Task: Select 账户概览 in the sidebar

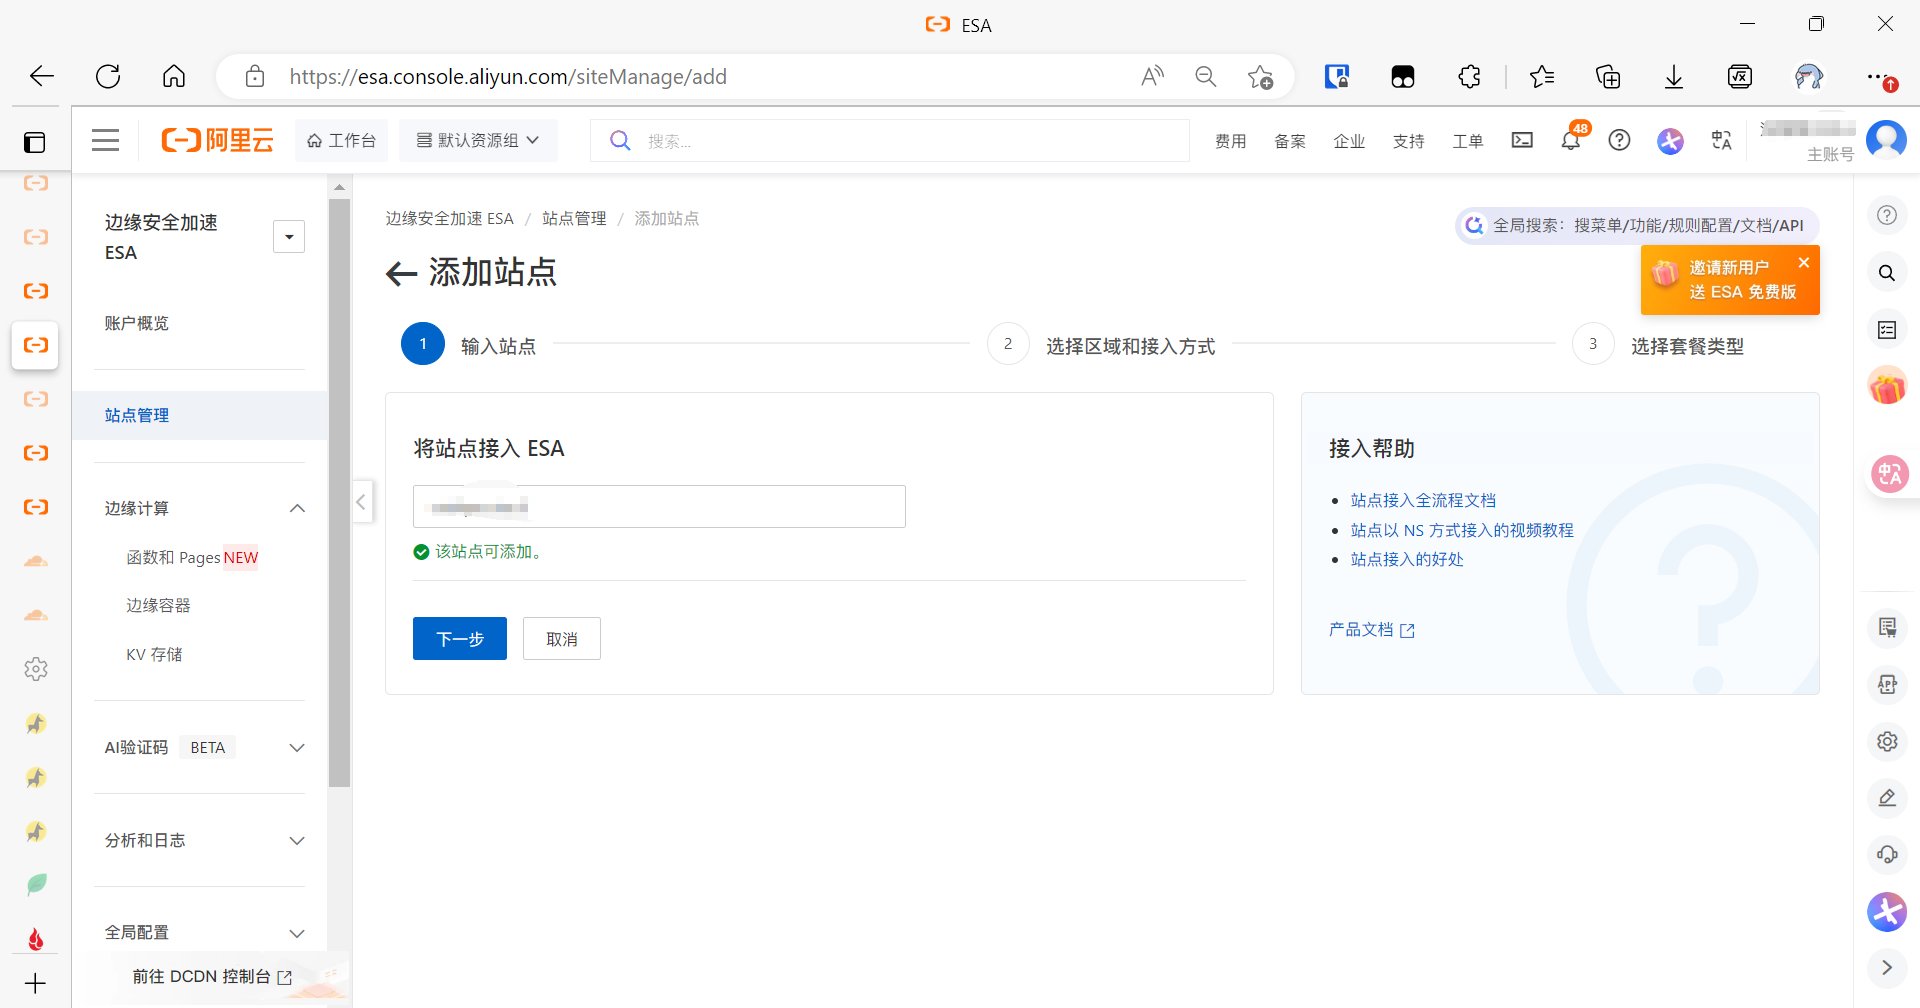Action: coord(137,324)
